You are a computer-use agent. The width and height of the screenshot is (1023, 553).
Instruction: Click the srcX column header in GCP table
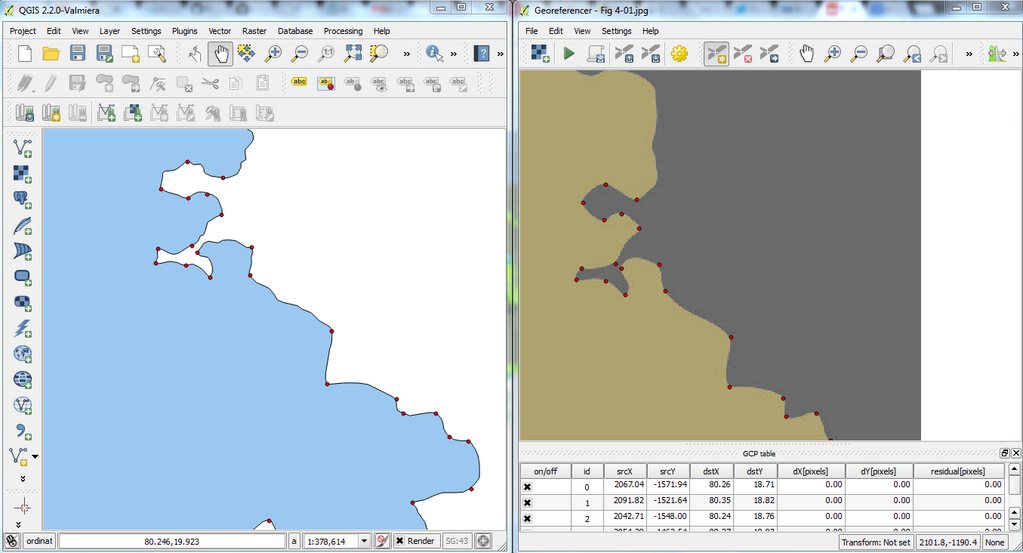pyautogui.click(x=624, y=471)
